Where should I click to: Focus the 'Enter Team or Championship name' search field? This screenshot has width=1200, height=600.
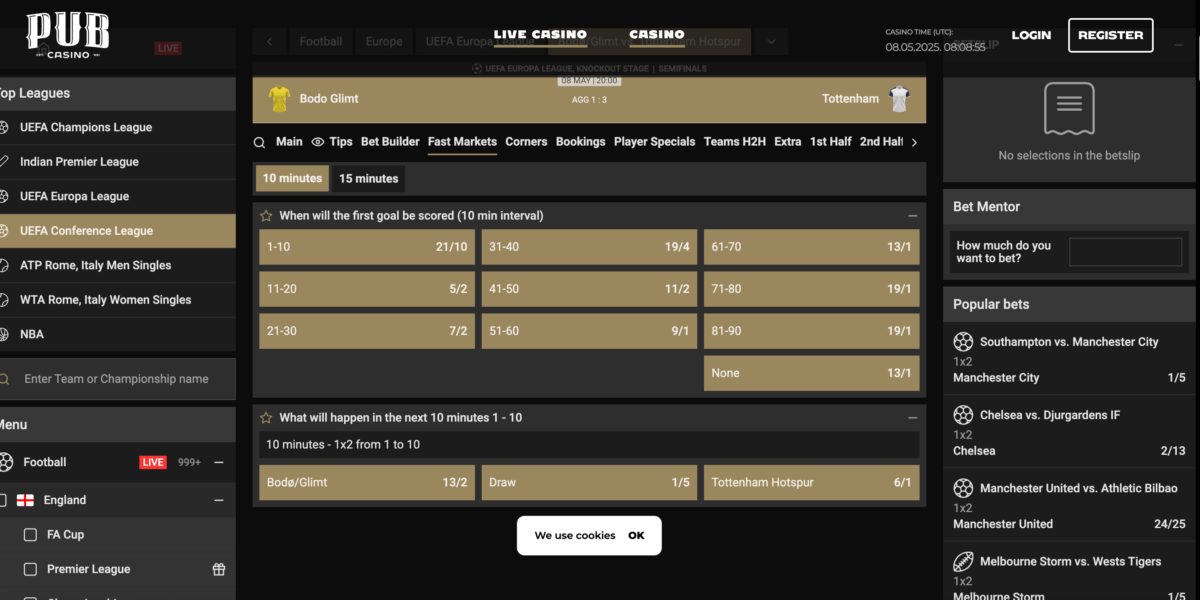pos(118,379)
